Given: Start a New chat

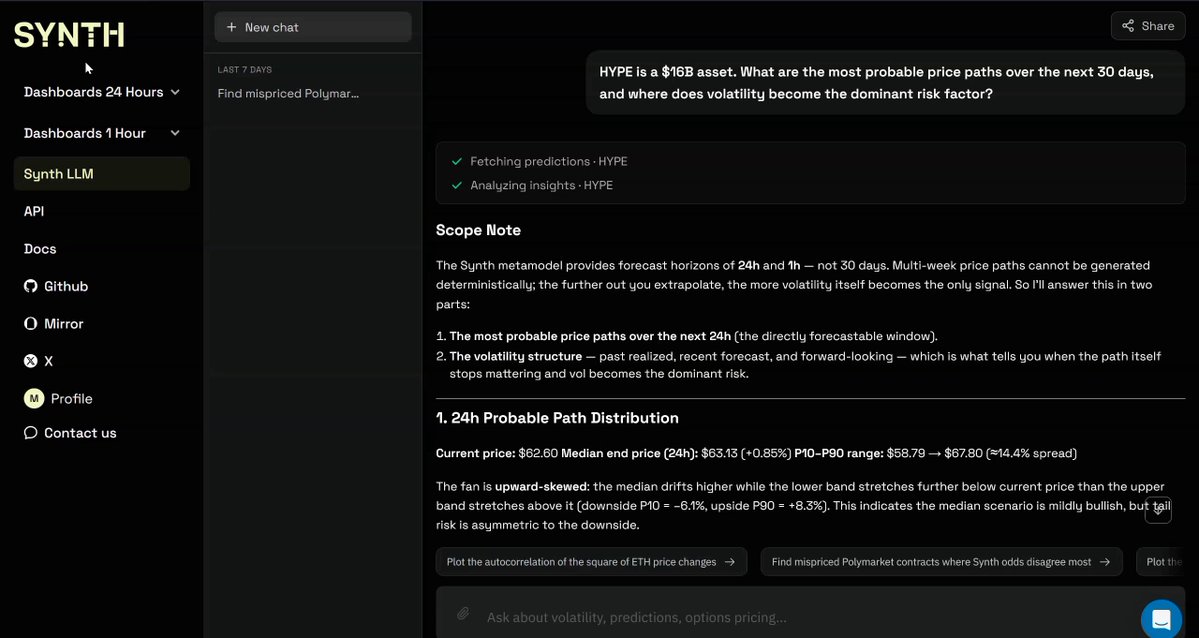Looking at the screenshot, I should (313, 28).
